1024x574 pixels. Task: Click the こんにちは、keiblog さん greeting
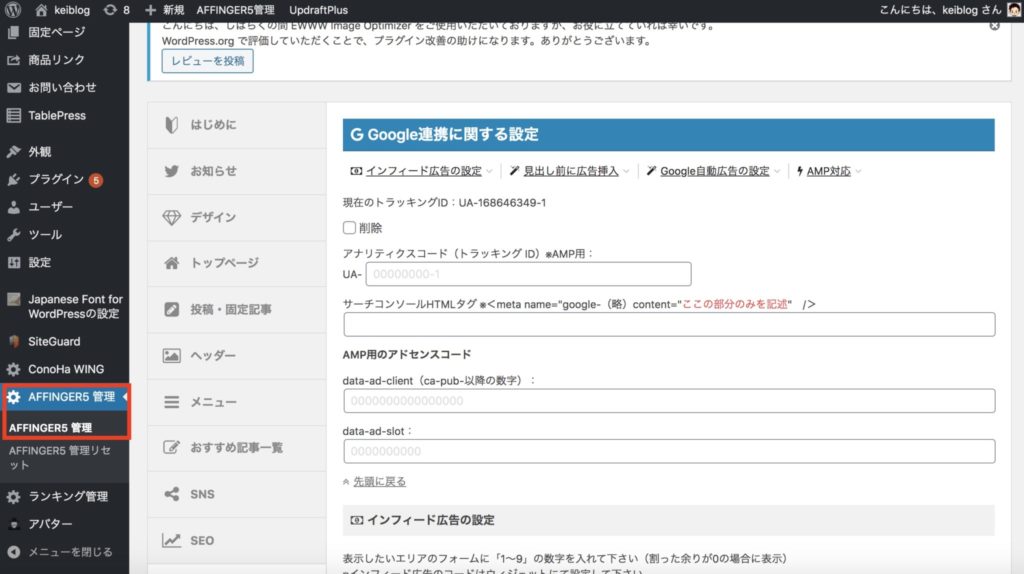tap(940, 10)
